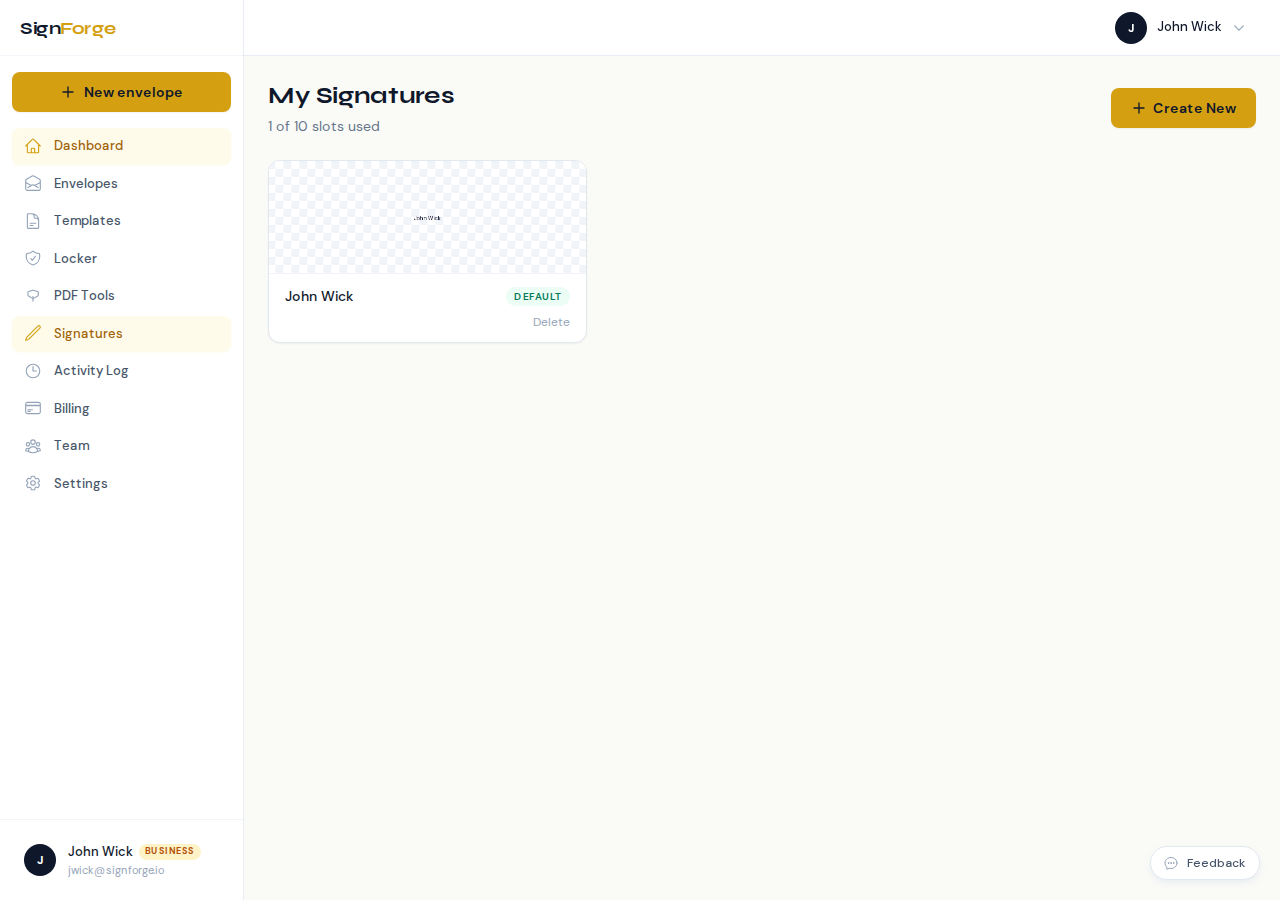The height and width of the screenshot is (900, 1280).
Task: Open the Billing page
Action: [x=121, y=409]
